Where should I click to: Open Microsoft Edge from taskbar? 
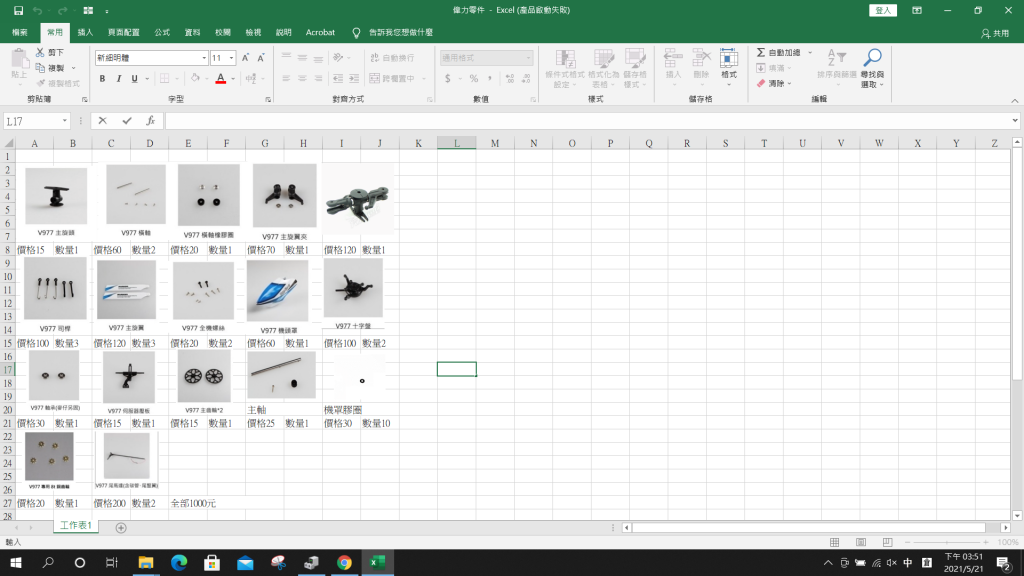(179, 562)
